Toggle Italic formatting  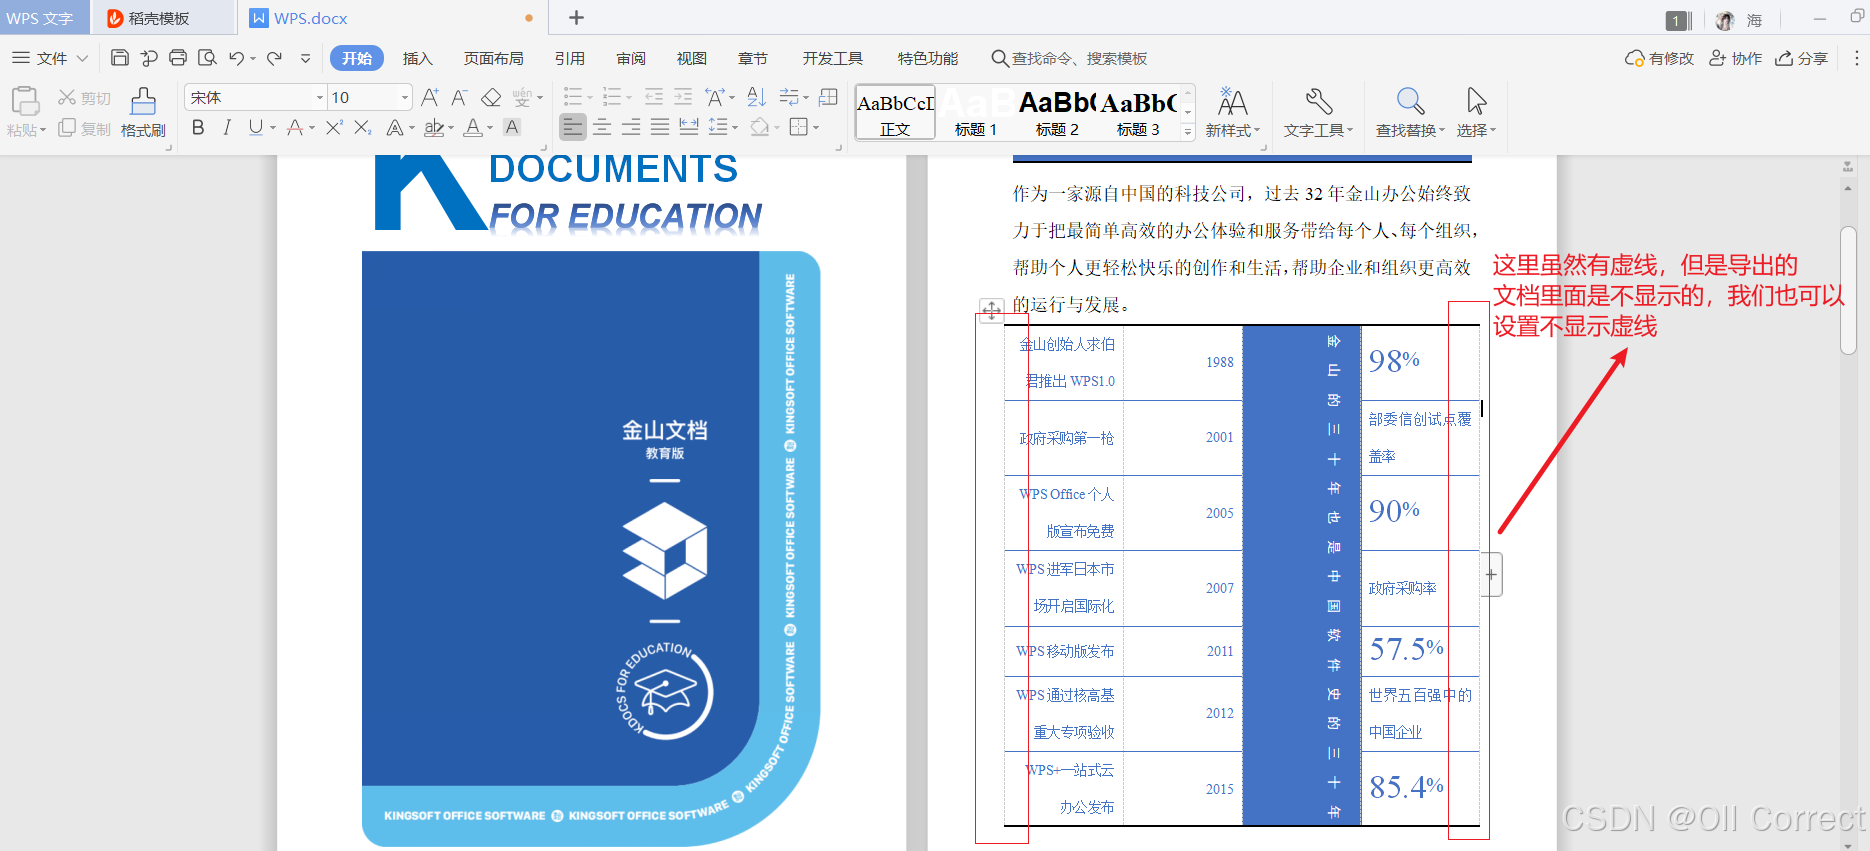pos(227,127)
